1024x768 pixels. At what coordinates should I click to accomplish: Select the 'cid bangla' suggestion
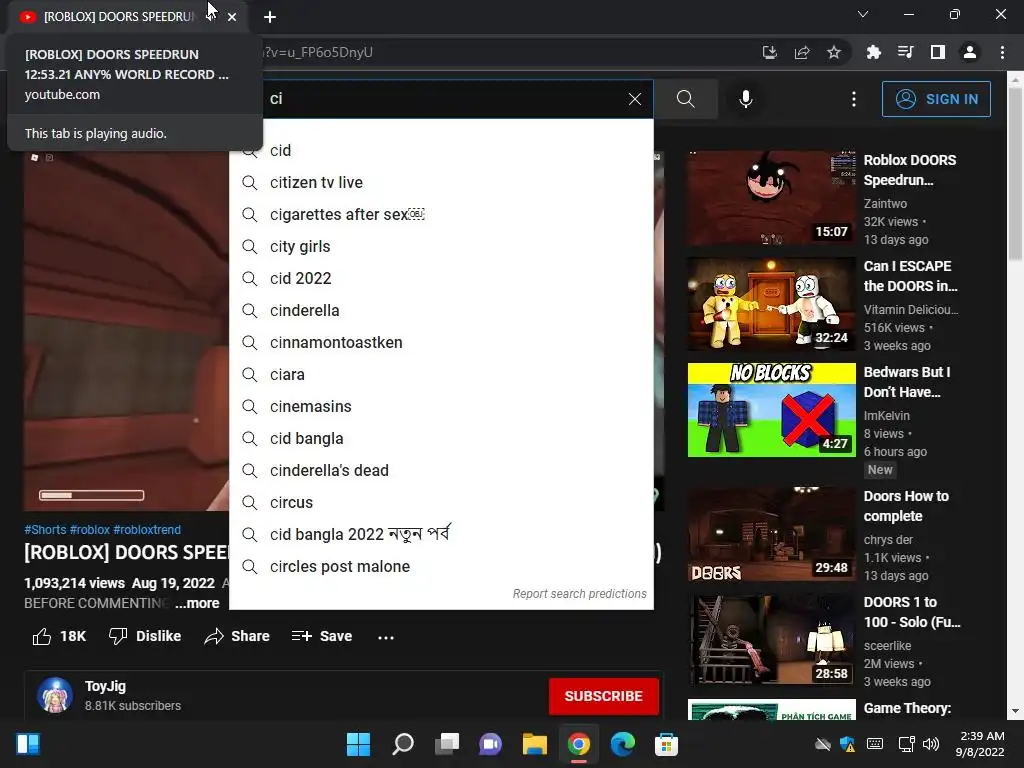pyautogui.click(x=441, y=438)
